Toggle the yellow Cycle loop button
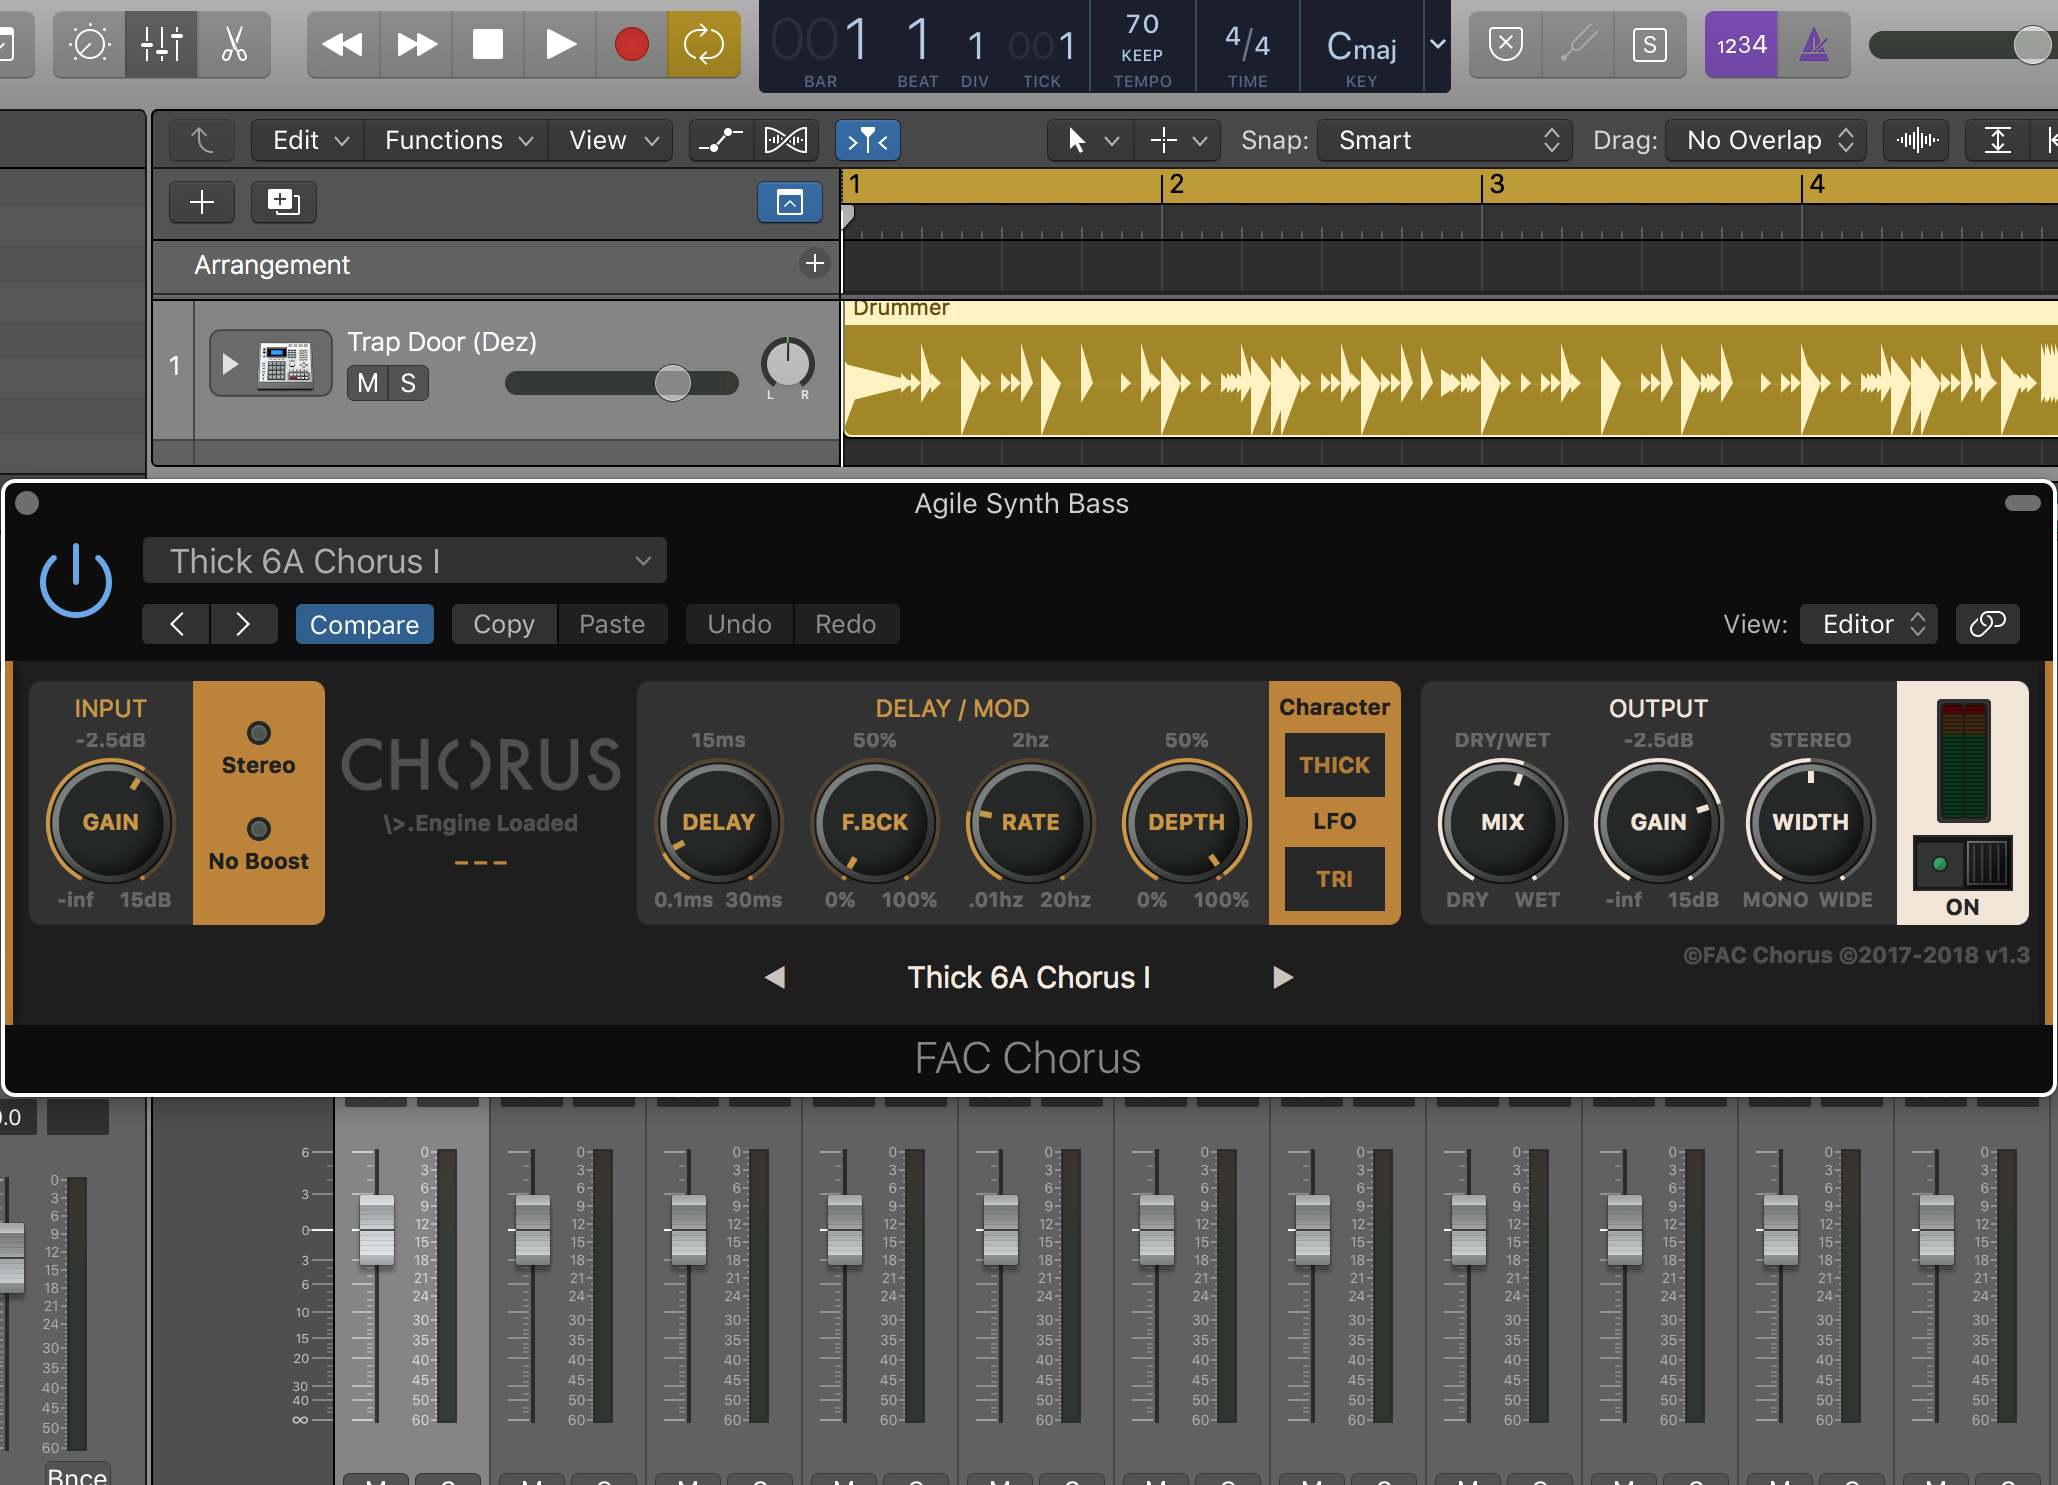The height and width of the screenshot is (1485, 2058). tap(704, 44)
